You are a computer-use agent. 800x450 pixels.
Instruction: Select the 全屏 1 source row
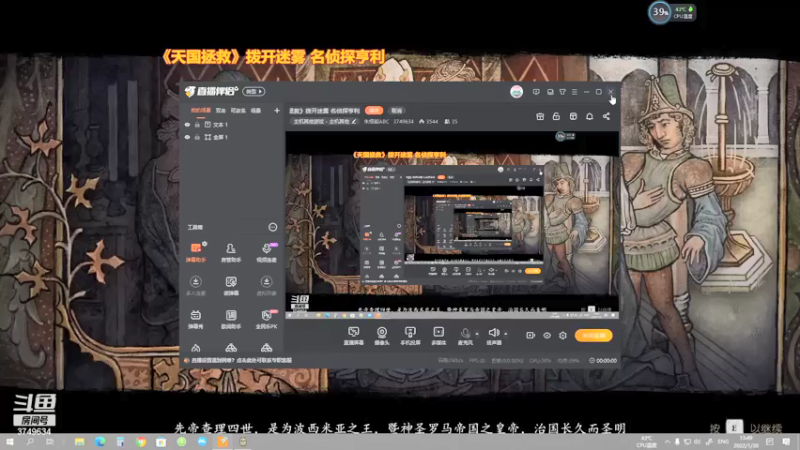232,137
